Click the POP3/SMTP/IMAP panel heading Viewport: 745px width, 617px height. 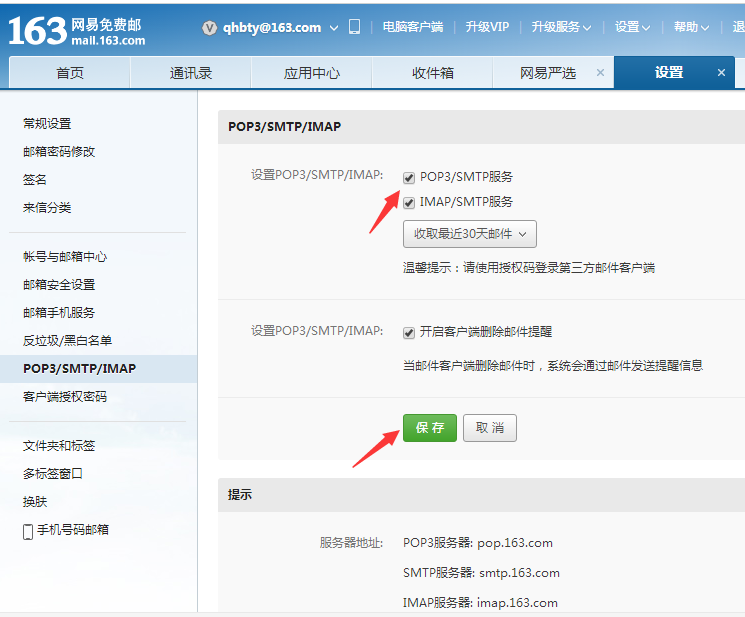284,127
